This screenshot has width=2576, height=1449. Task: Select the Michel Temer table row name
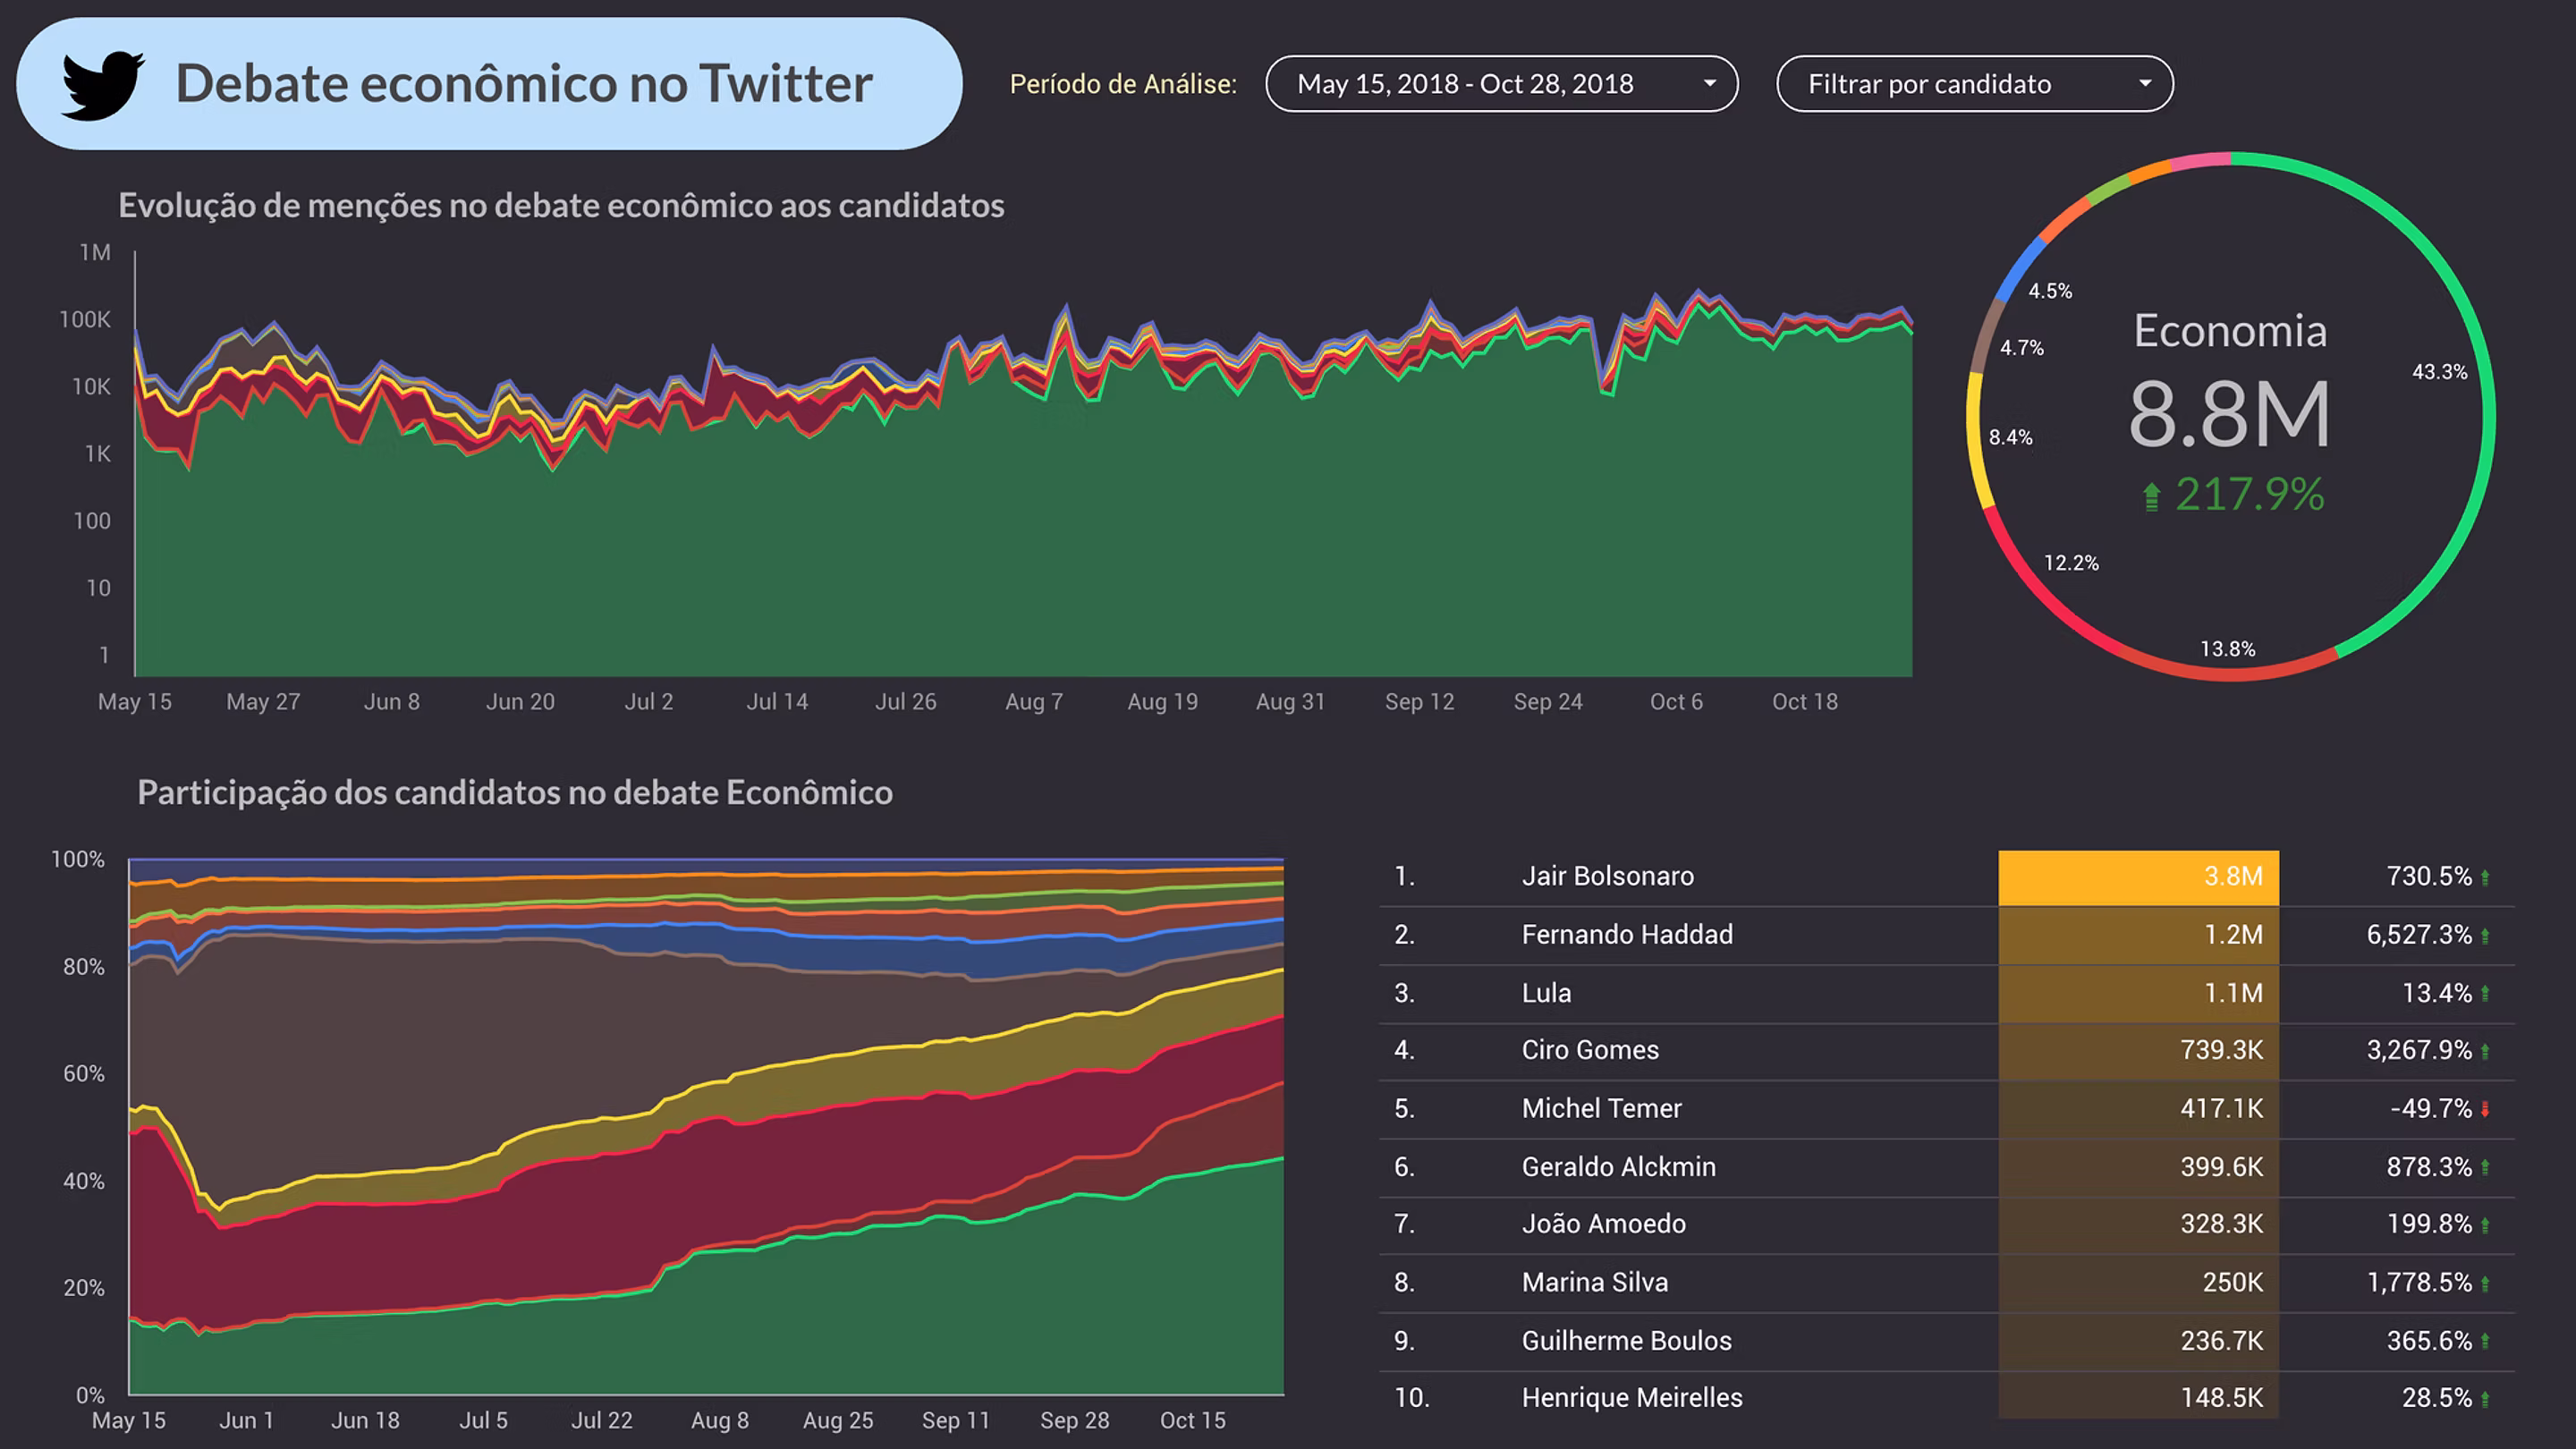click(x=1601, y=1108)
